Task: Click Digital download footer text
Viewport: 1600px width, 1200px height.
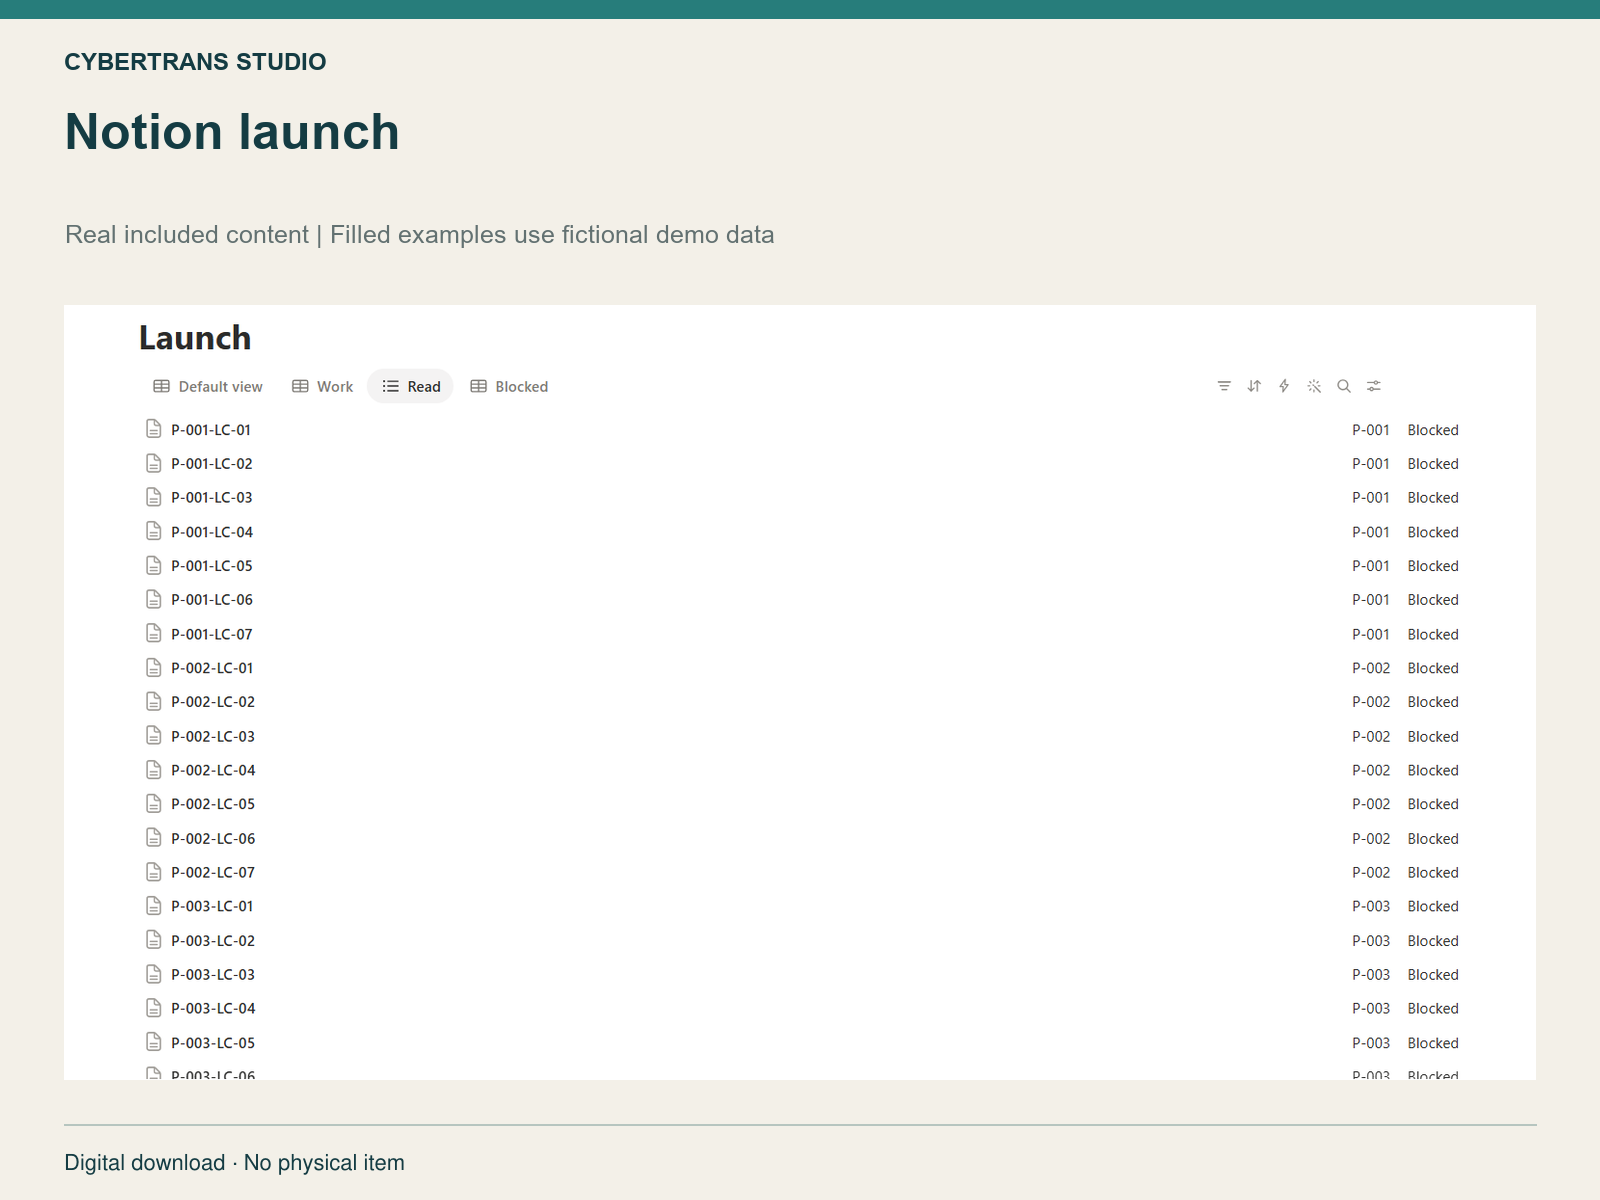Action: pos(234,1163)
